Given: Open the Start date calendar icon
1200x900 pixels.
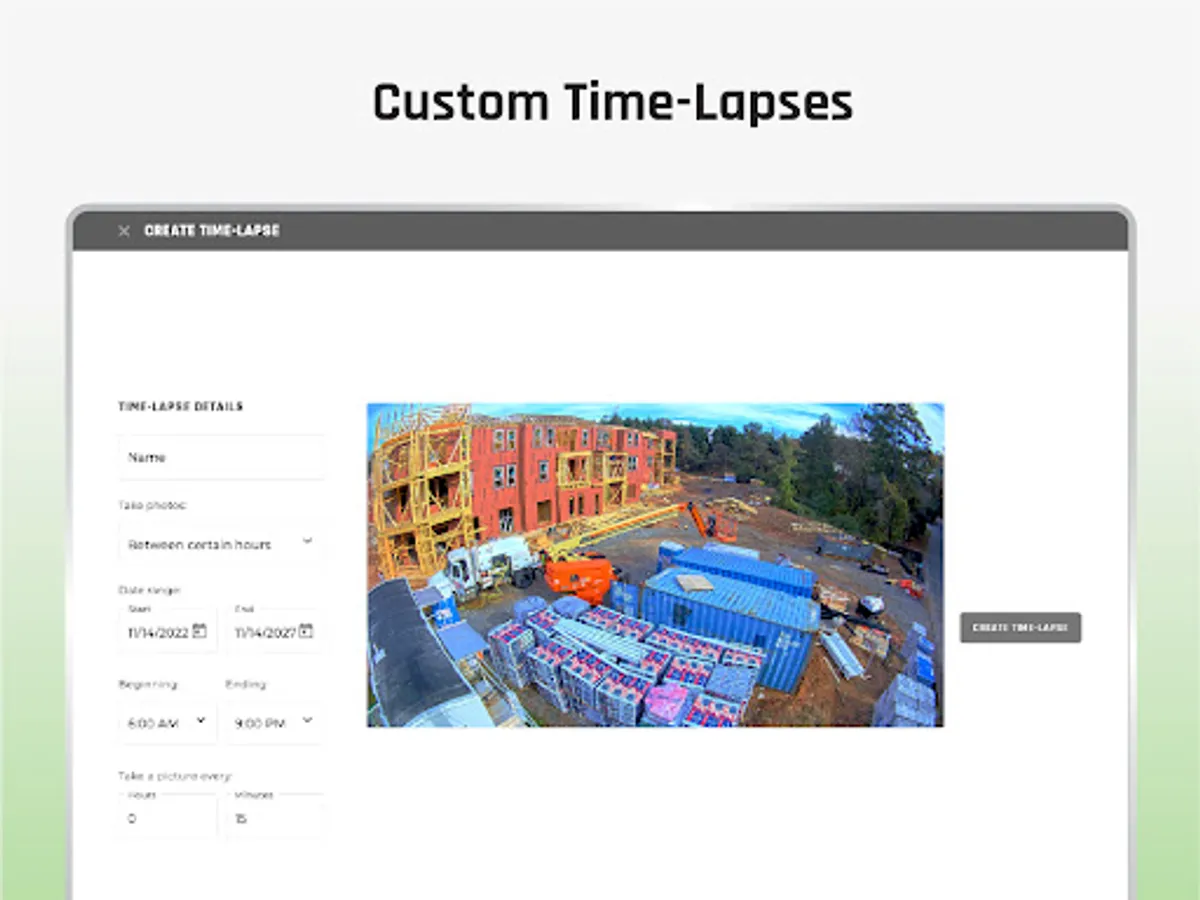Looking at the screenshot, I should coord(200,631).
